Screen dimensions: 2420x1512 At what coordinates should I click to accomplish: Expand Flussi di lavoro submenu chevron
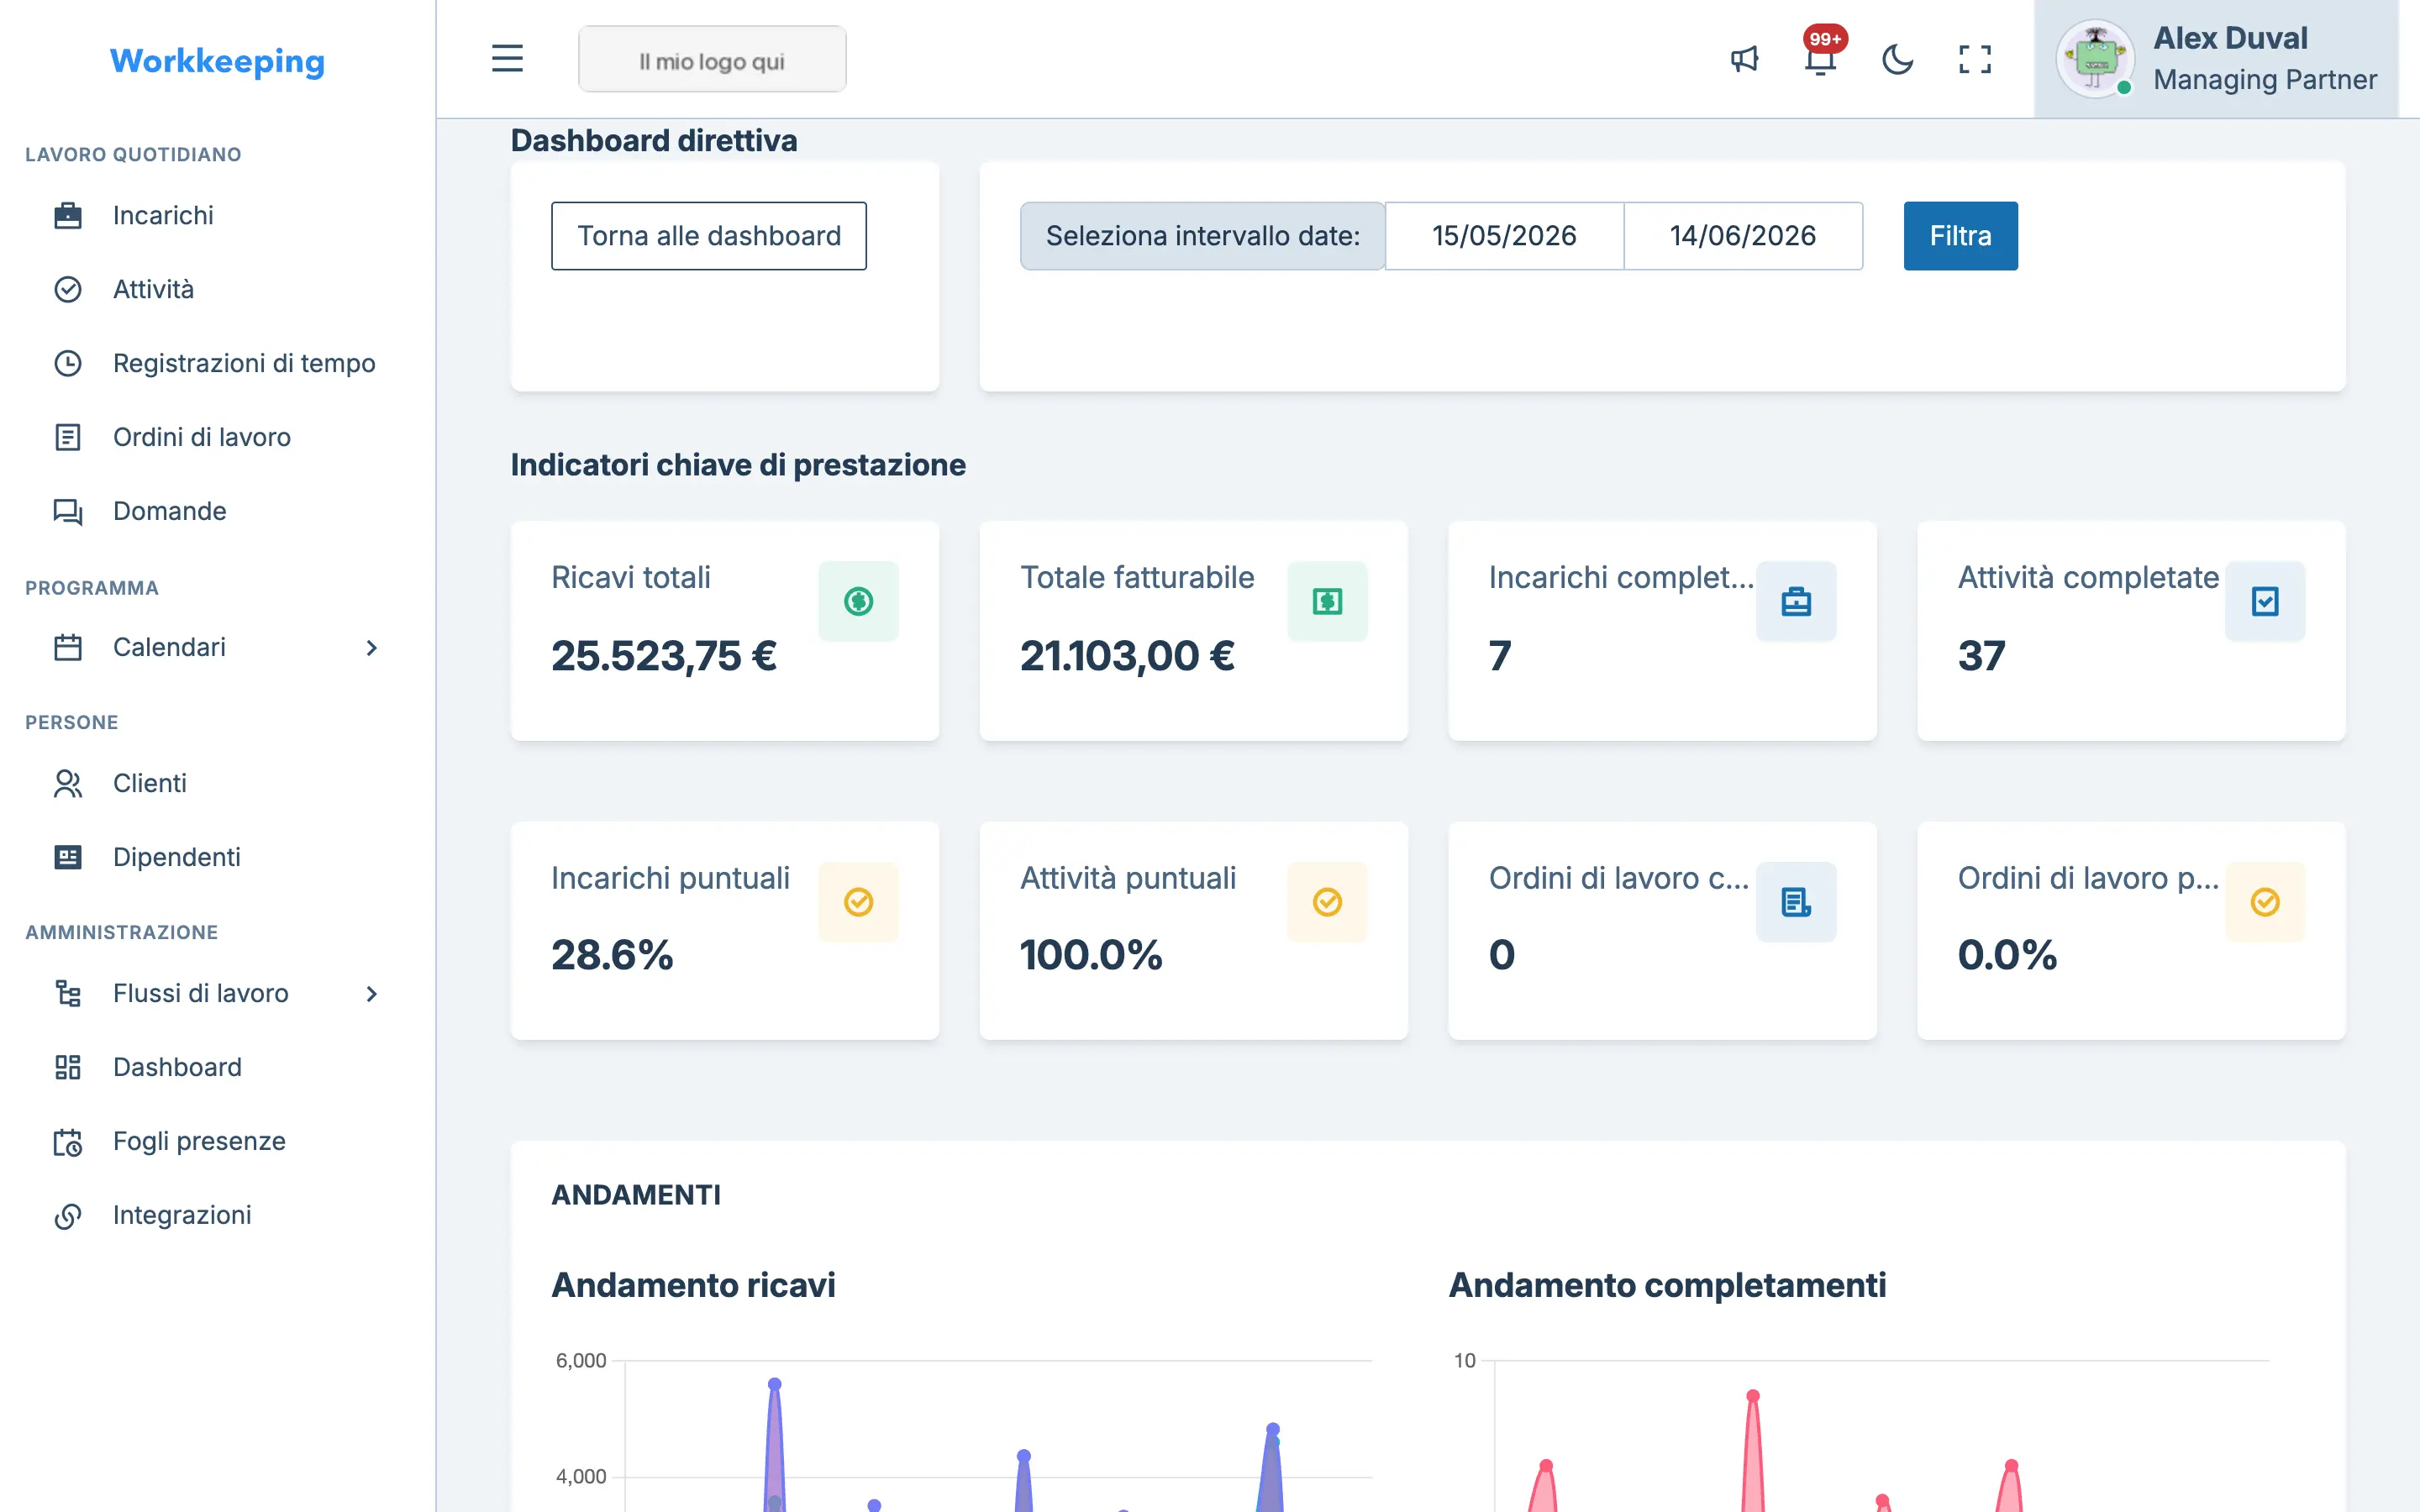[371, 994]
